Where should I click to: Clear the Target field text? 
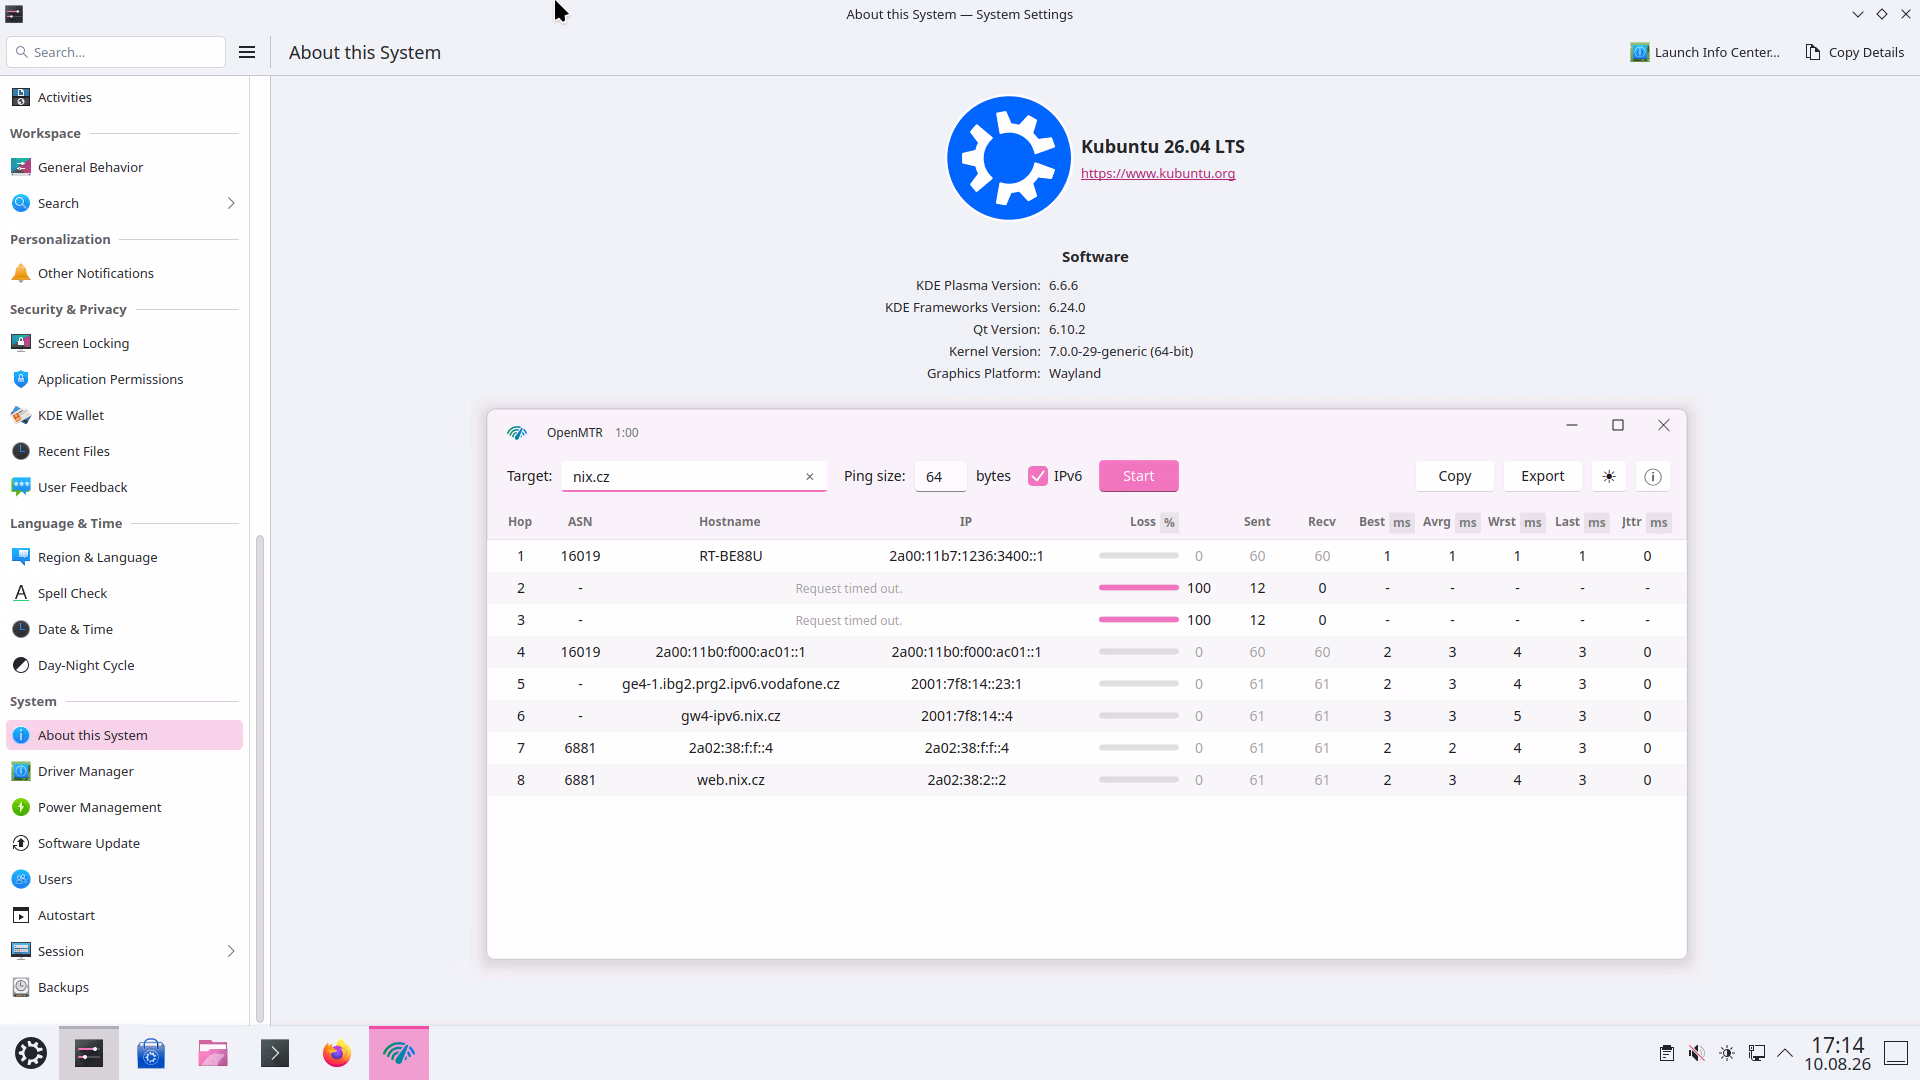coord(810,477)
